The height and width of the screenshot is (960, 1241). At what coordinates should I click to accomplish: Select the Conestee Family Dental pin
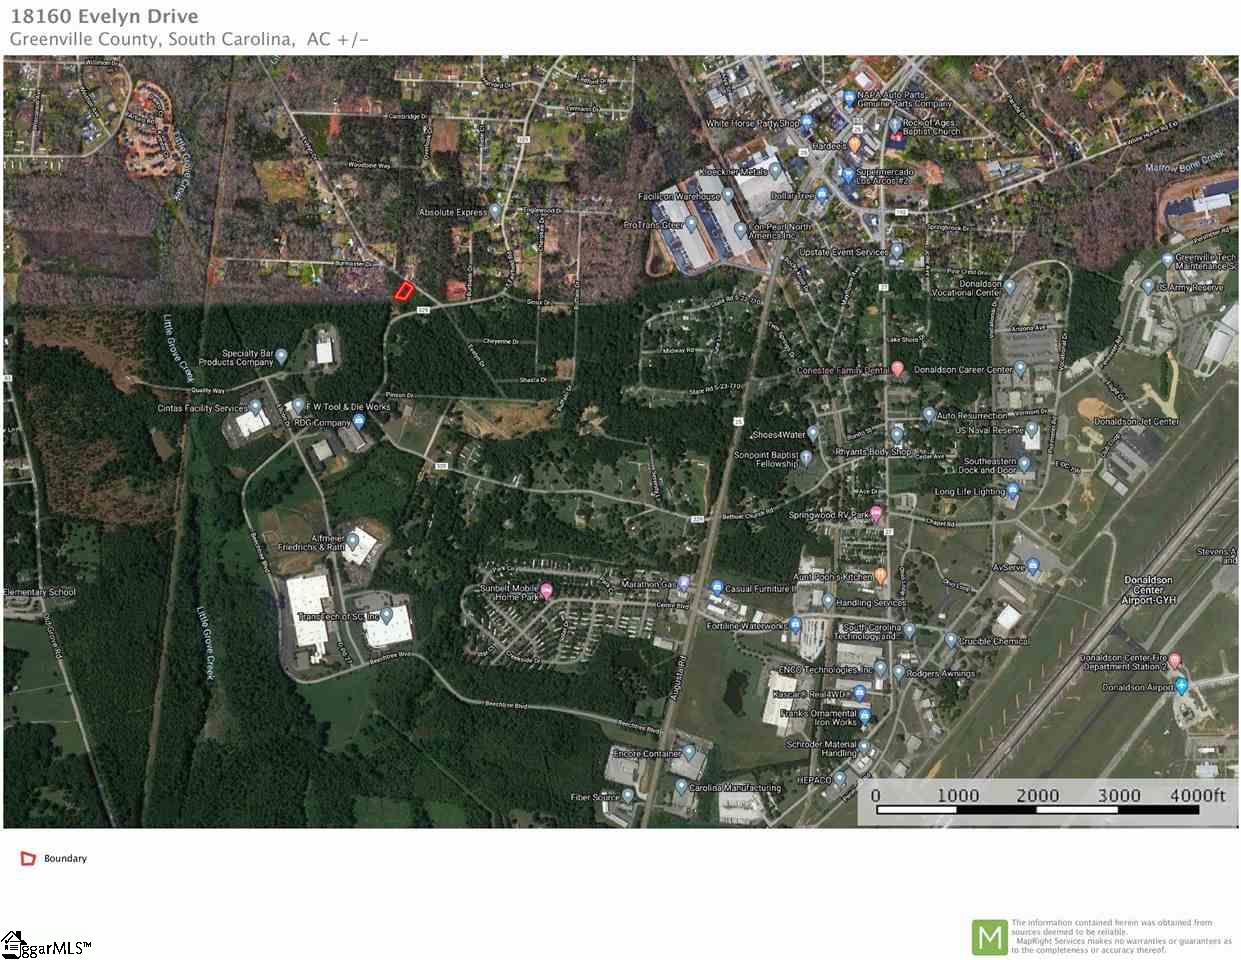tap(898, 369)
